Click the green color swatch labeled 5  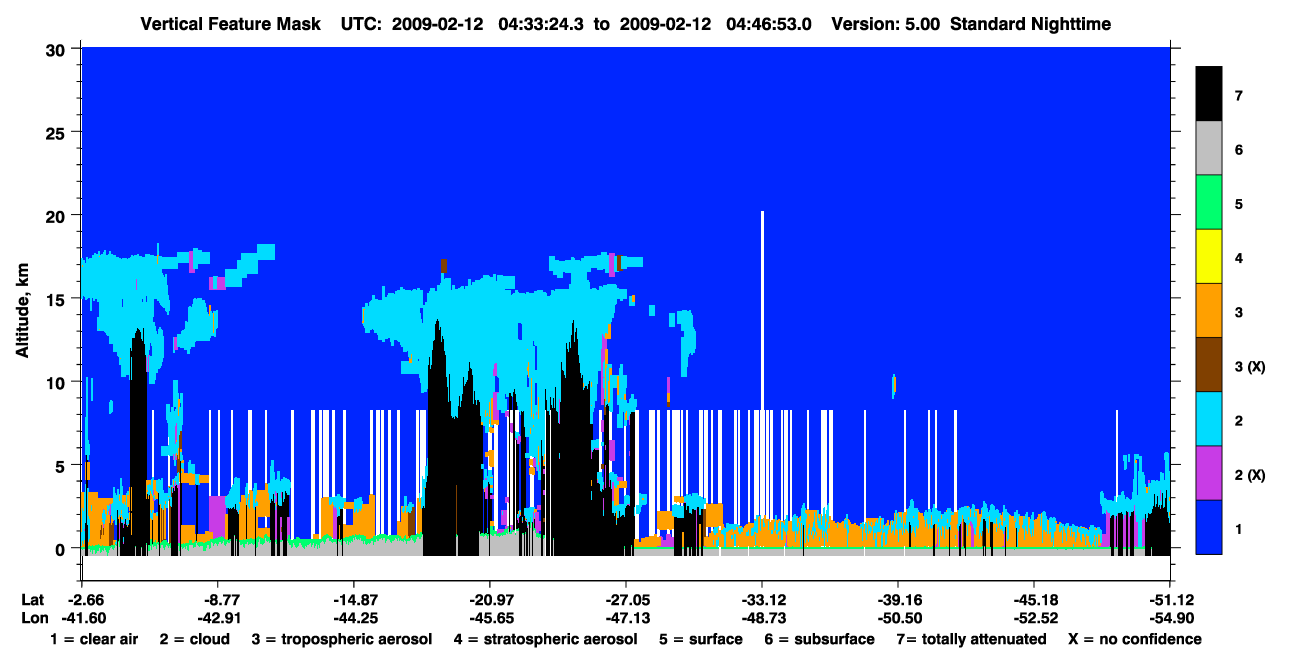(1209, 203)
